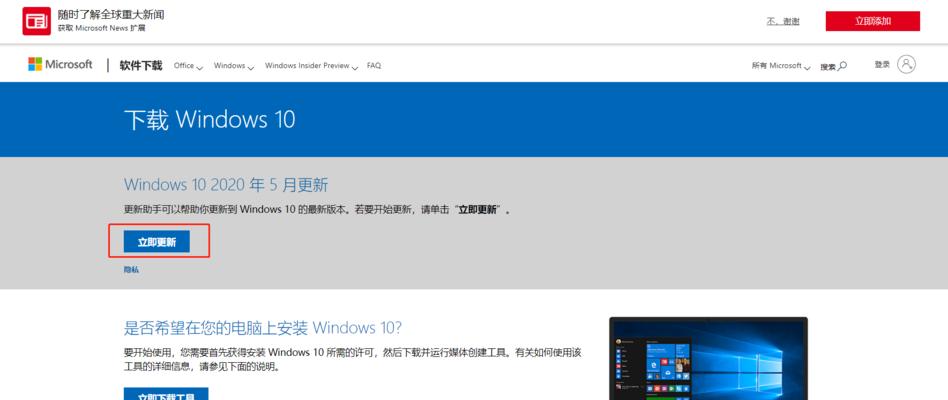Viewport: 948px width, 400px height.
Task: Click the 立即更新 blue button
Action: click(157, 242)
